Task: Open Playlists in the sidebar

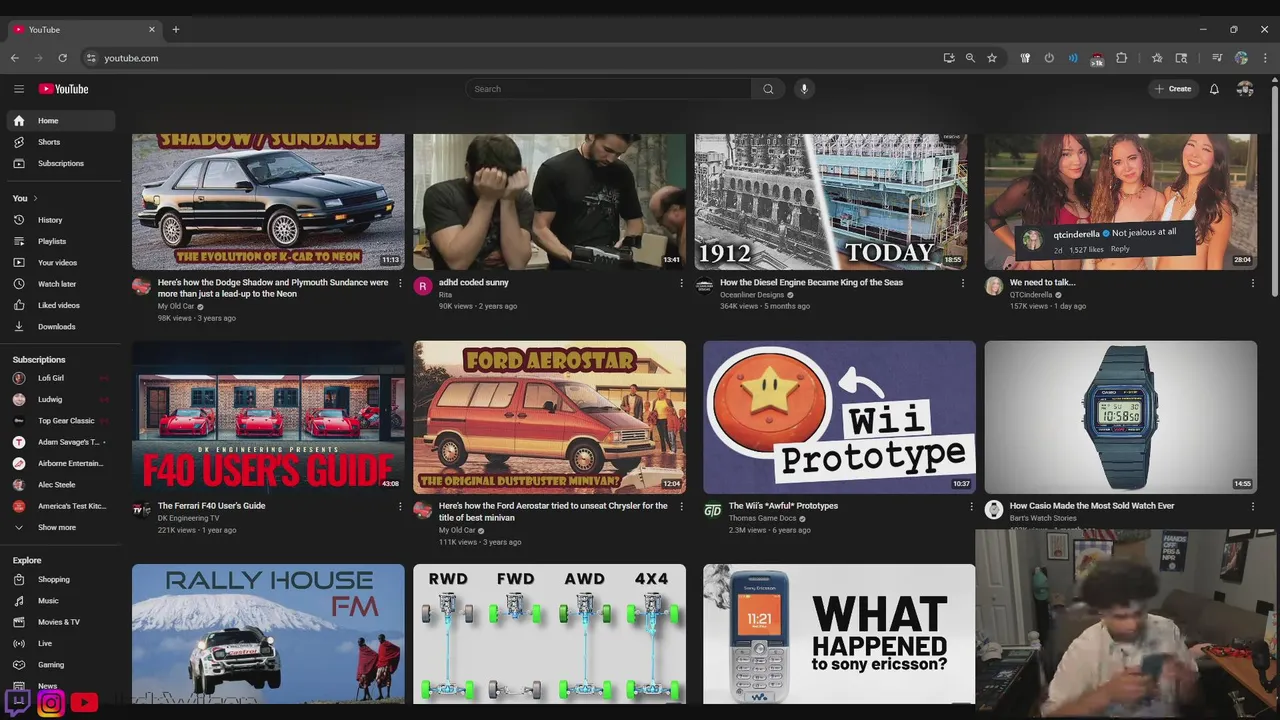Action: (x=60, y=241)
